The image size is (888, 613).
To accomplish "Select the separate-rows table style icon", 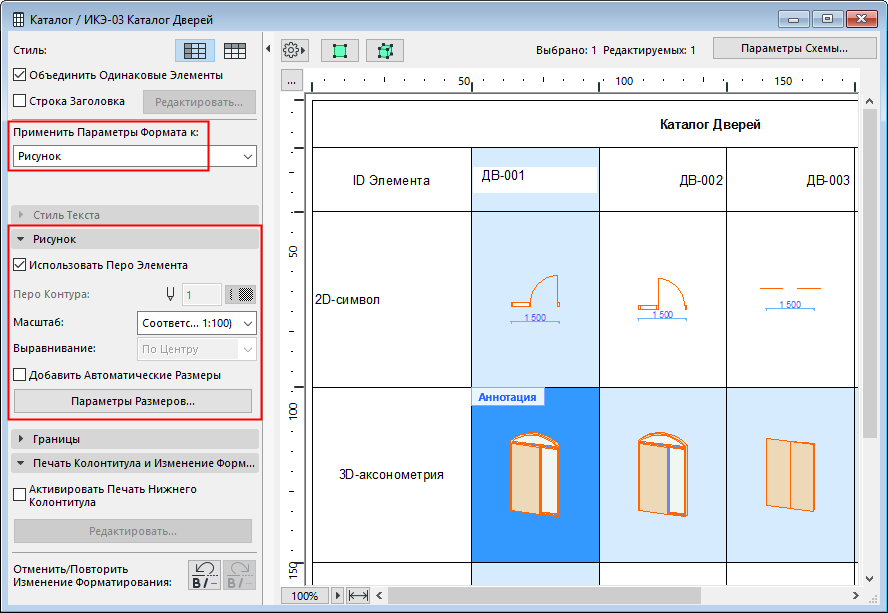I will pos(234,51).
